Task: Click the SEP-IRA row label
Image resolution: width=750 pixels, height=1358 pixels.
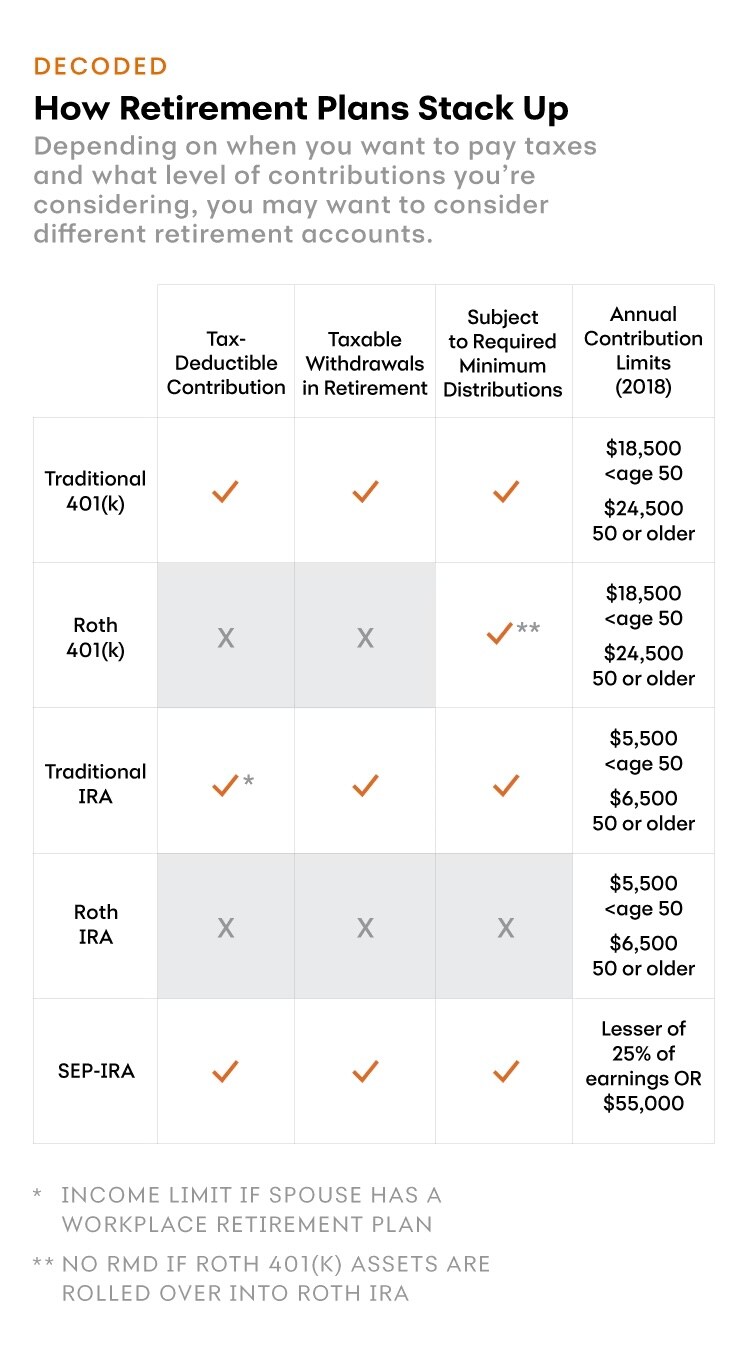Action: tap(96, 1071)
